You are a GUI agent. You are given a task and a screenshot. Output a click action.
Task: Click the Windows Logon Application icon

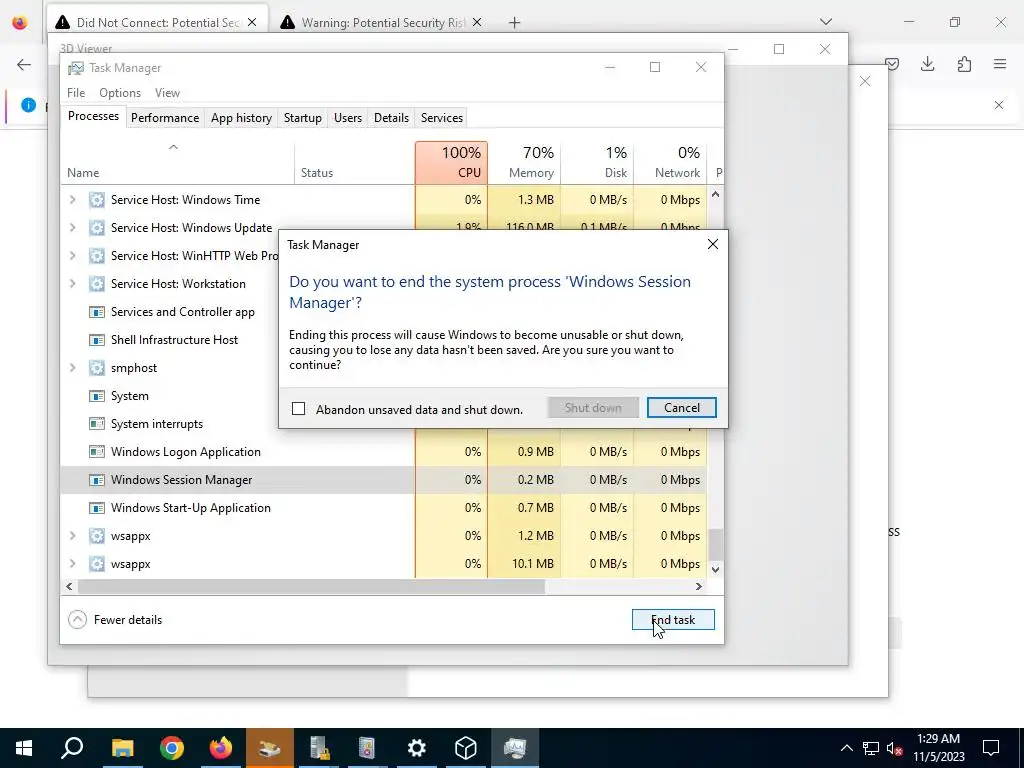[97, 452]
